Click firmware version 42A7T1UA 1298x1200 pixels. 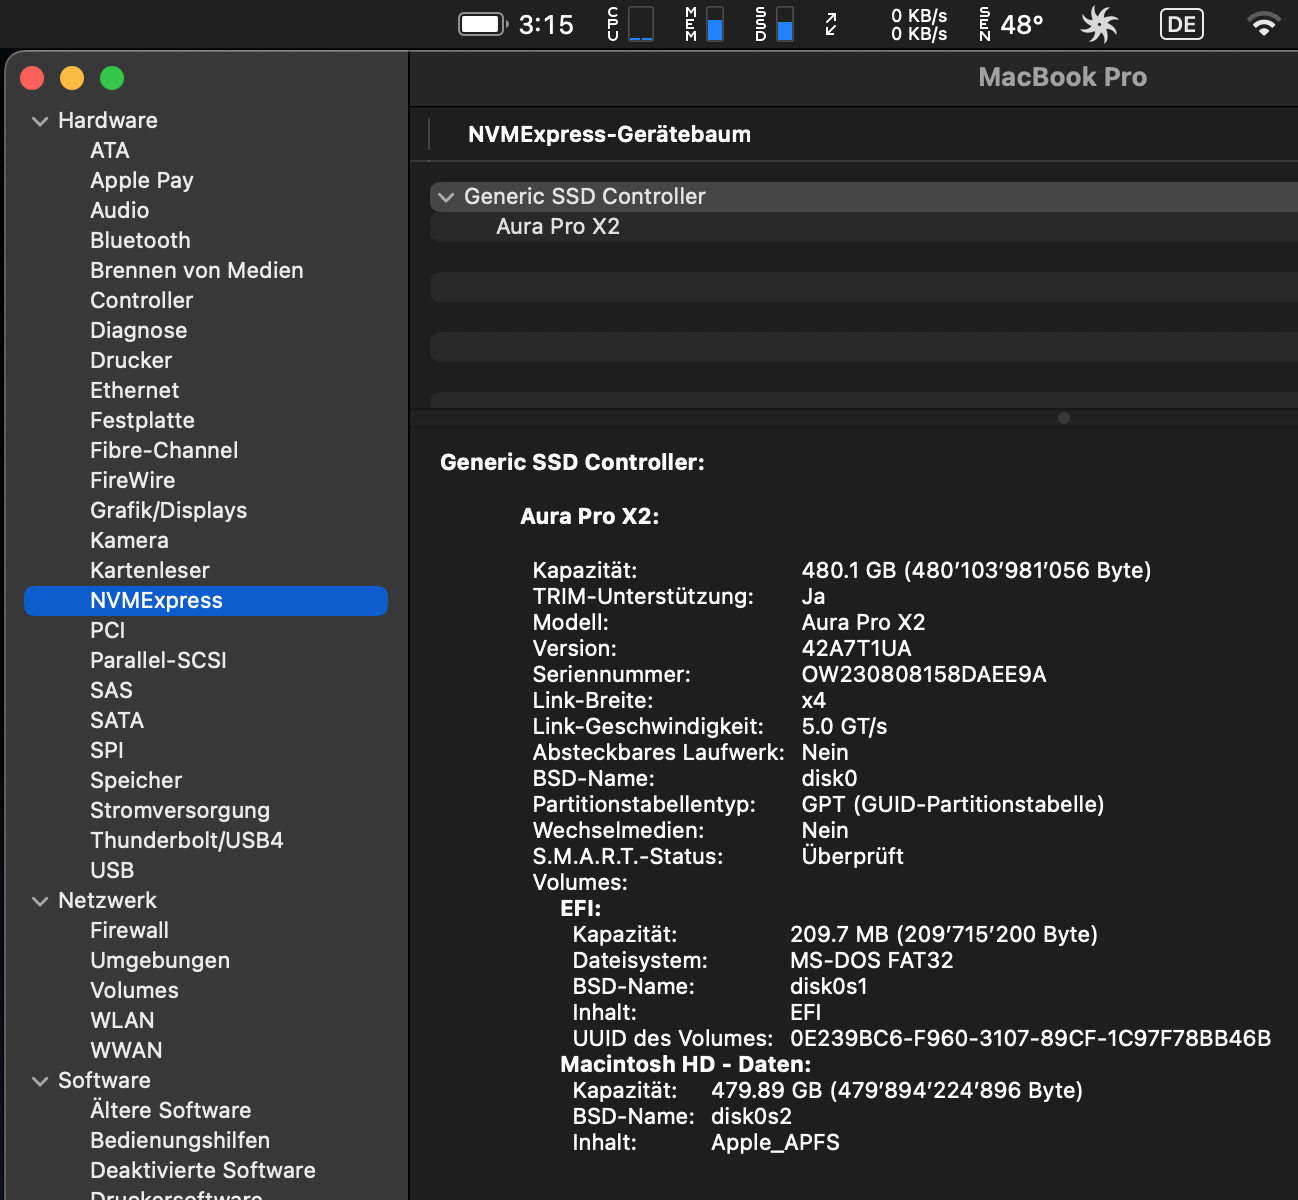tap(857, 648)
